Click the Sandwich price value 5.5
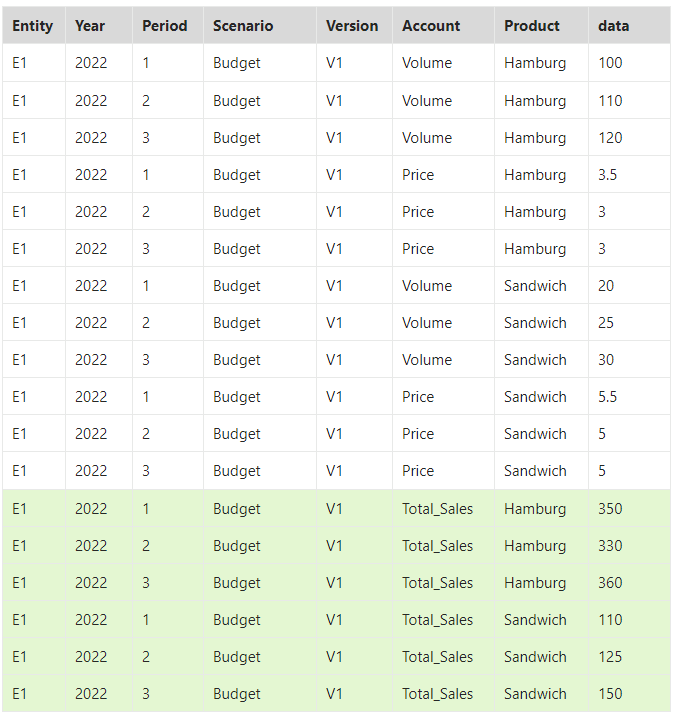Screen dimensions: 676x718 click(x=607, y=397)
